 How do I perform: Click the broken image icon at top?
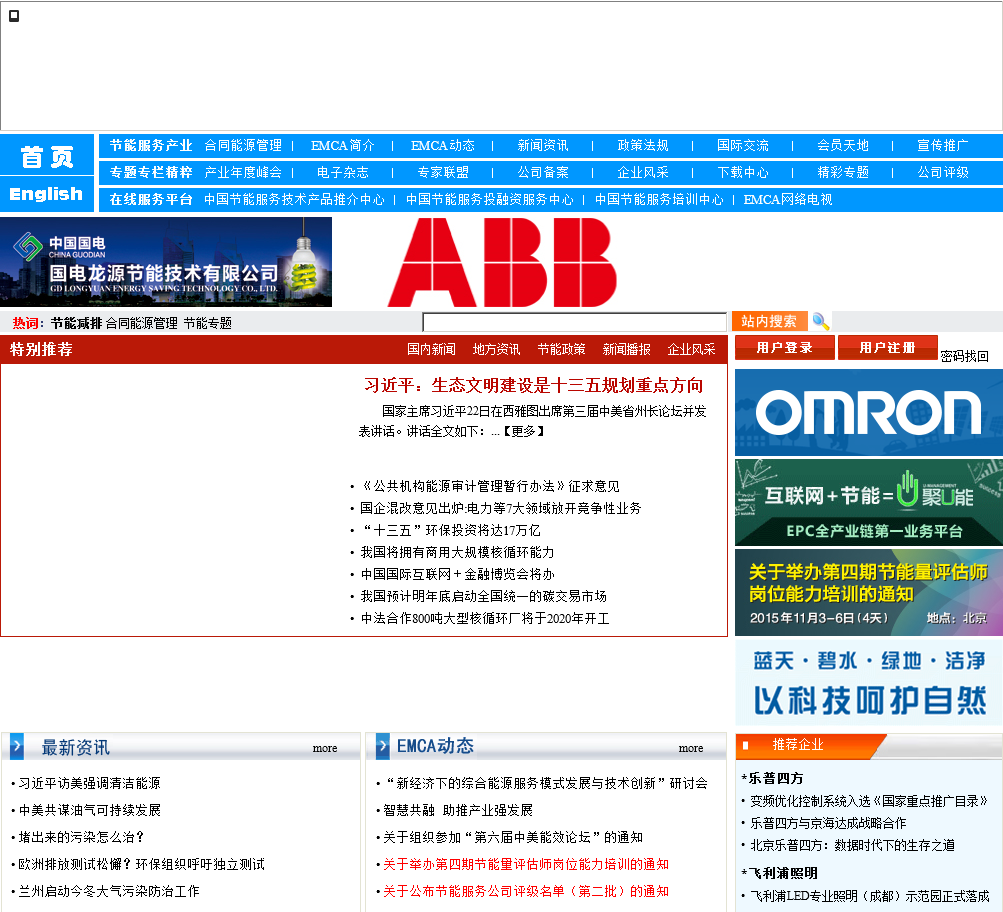point(14,16)
